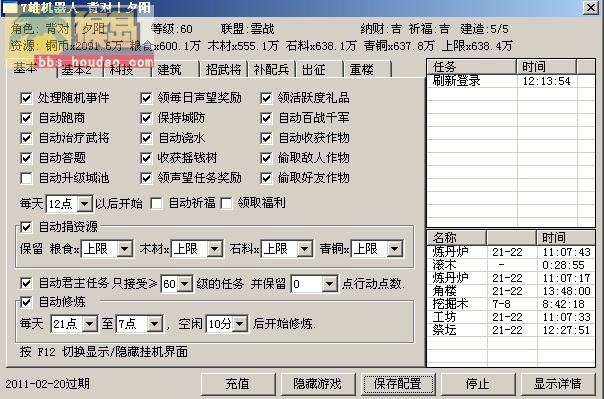This screenshot has height=399, width=604.
Task: Uncheck 偷取敌人作物 checkbox
Action: [266, 158]
